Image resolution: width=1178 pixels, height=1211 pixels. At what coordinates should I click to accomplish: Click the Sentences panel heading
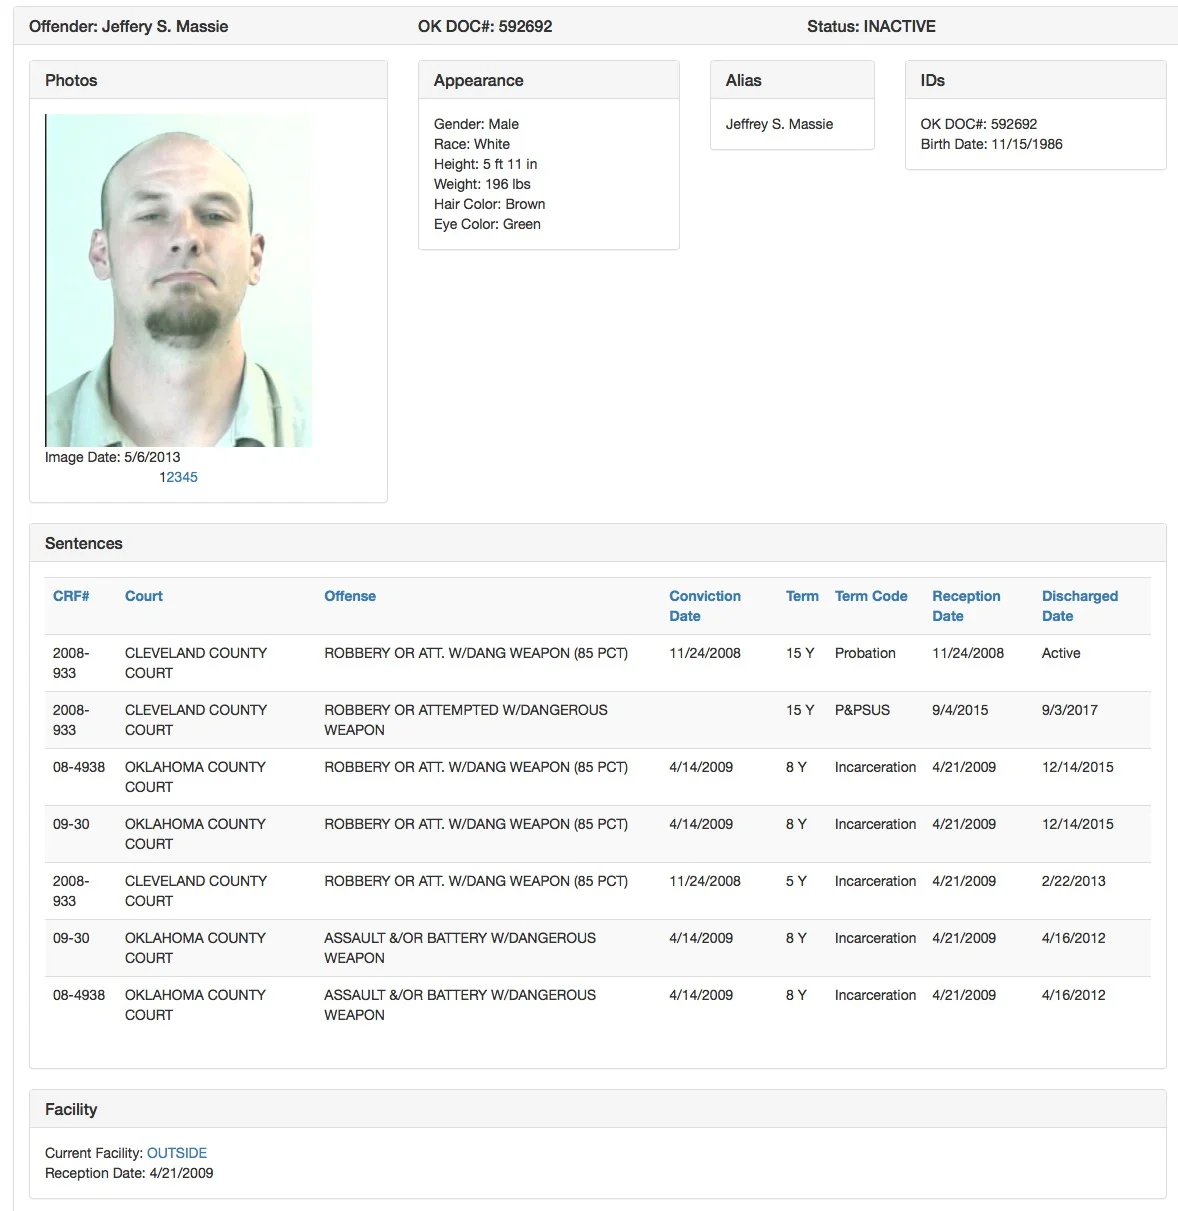(84, 543)
